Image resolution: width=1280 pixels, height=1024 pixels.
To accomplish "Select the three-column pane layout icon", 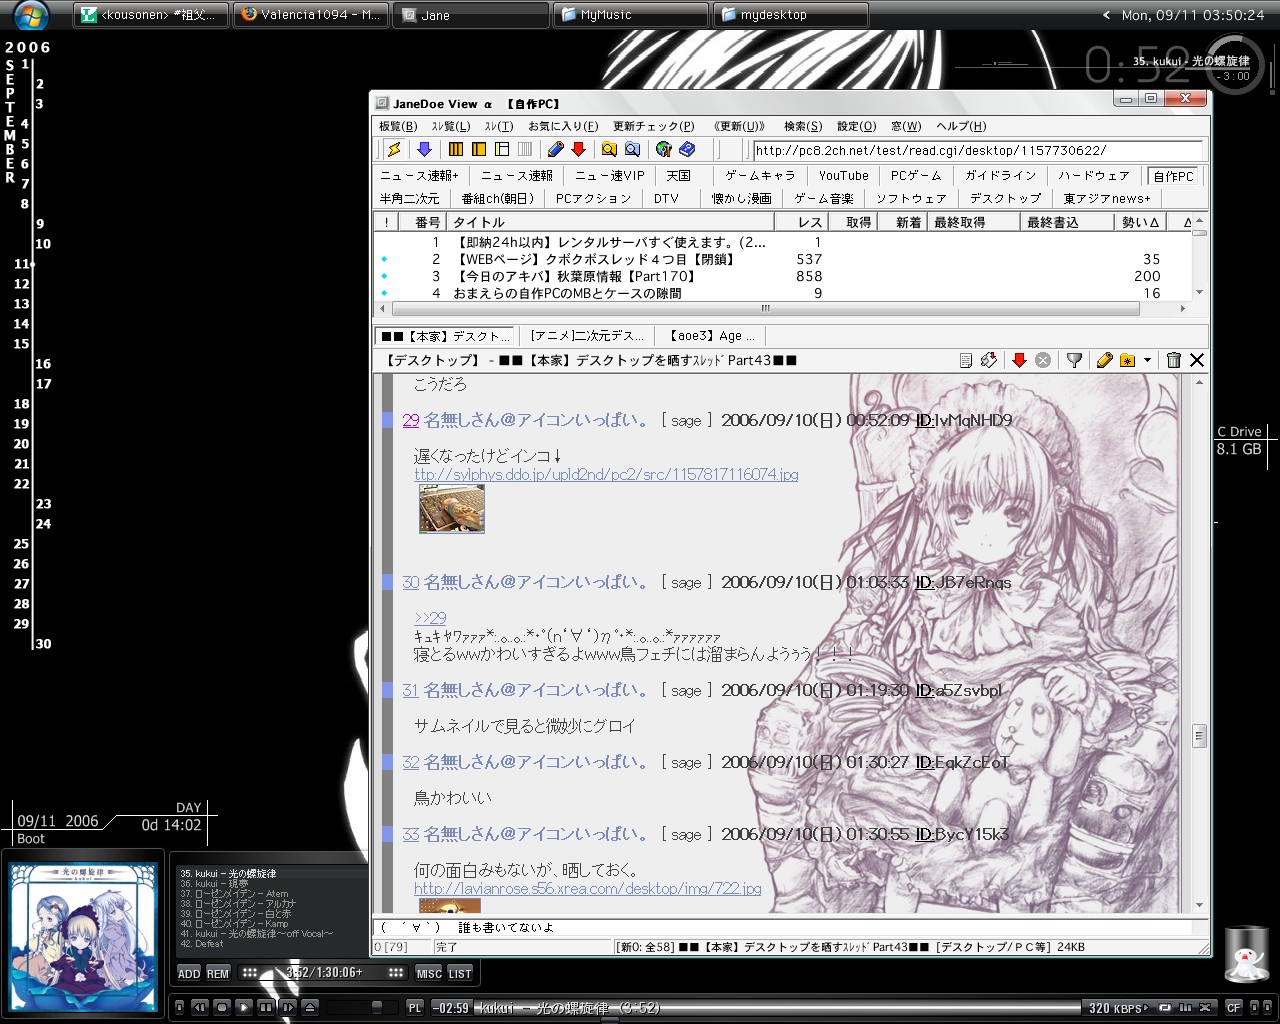I will pos(456,149).
